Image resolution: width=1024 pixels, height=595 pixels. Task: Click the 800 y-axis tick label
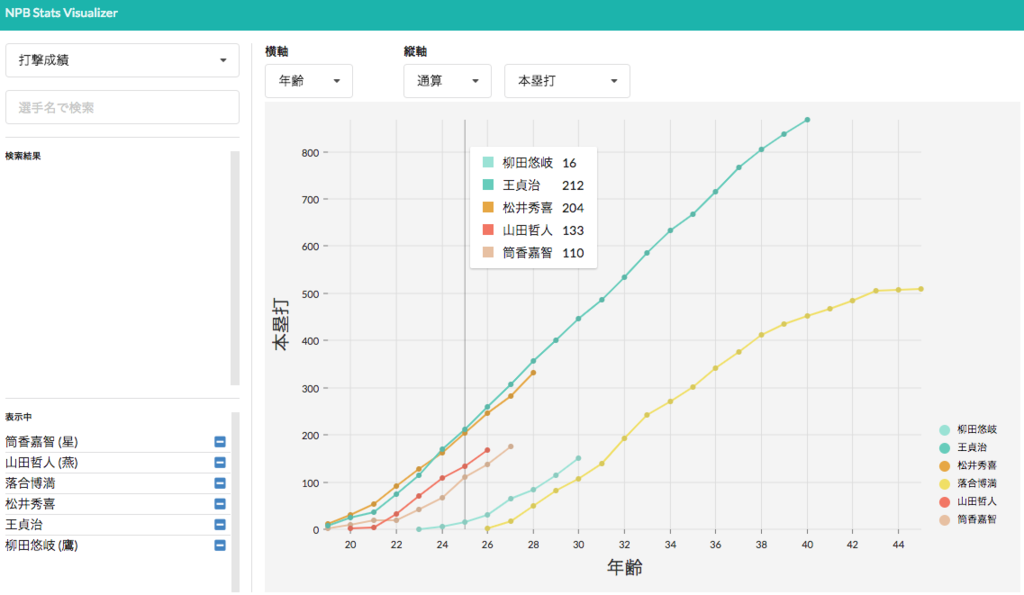pos(310,153)
